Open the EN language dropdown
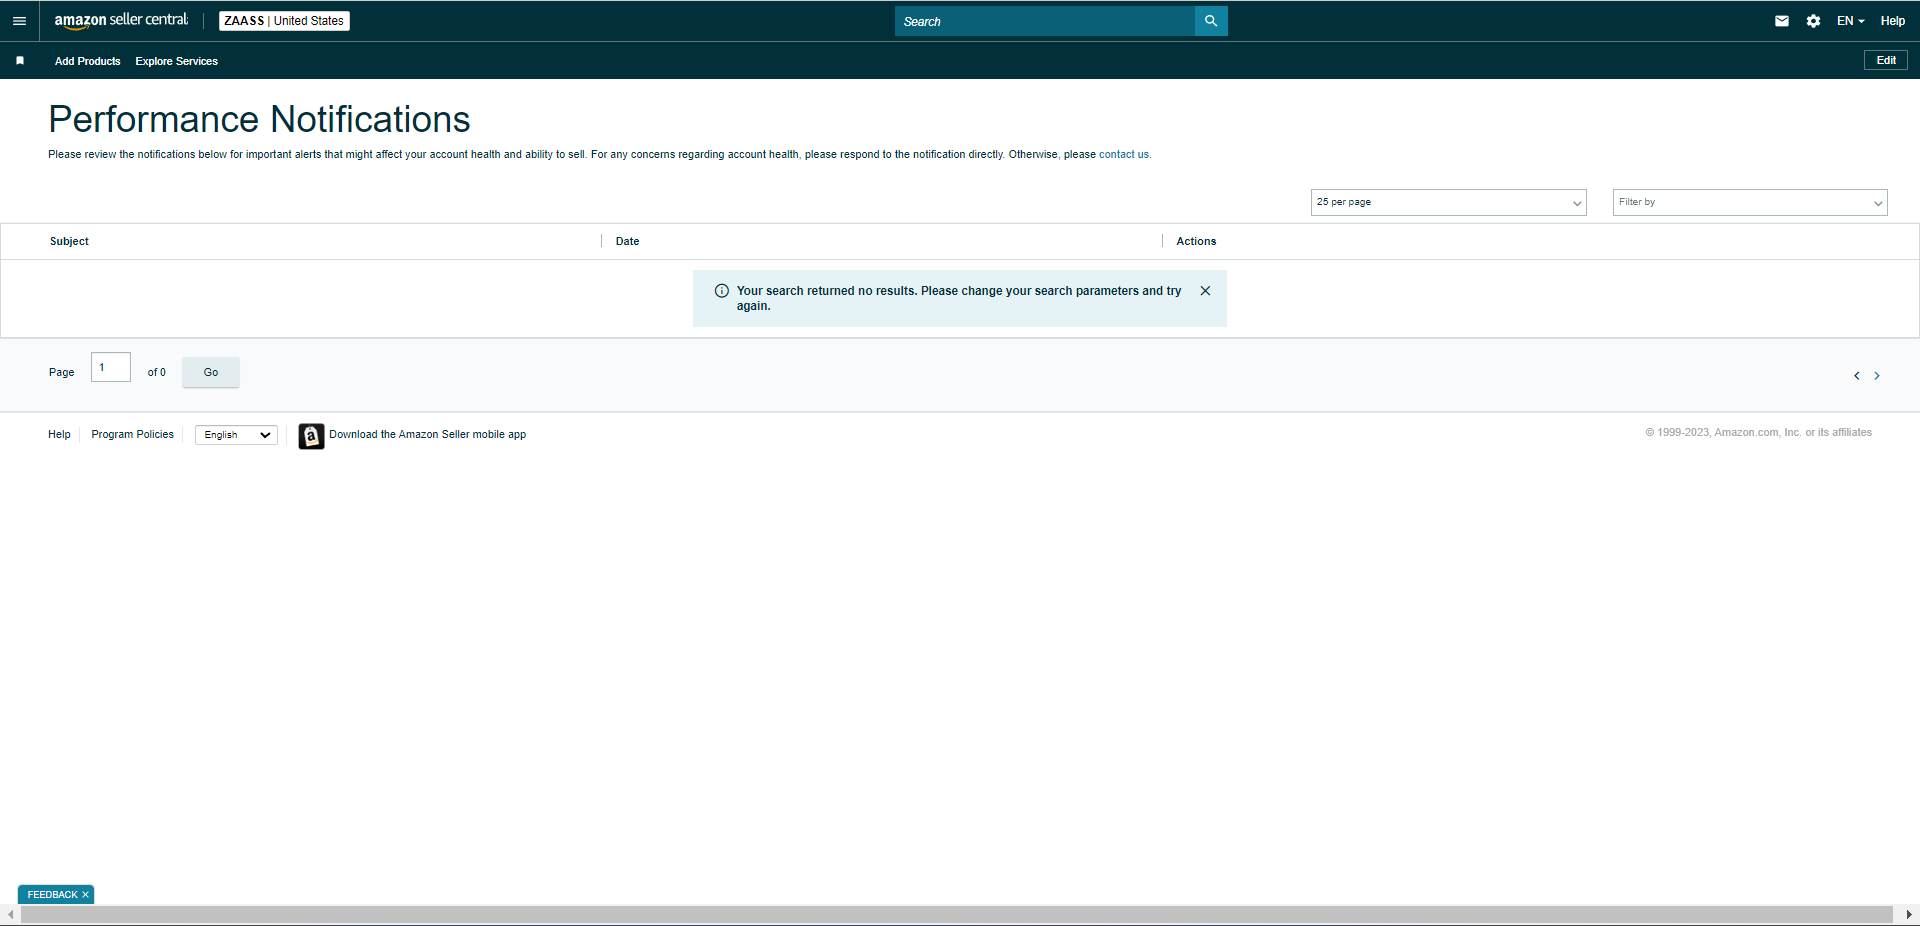 1850,21
